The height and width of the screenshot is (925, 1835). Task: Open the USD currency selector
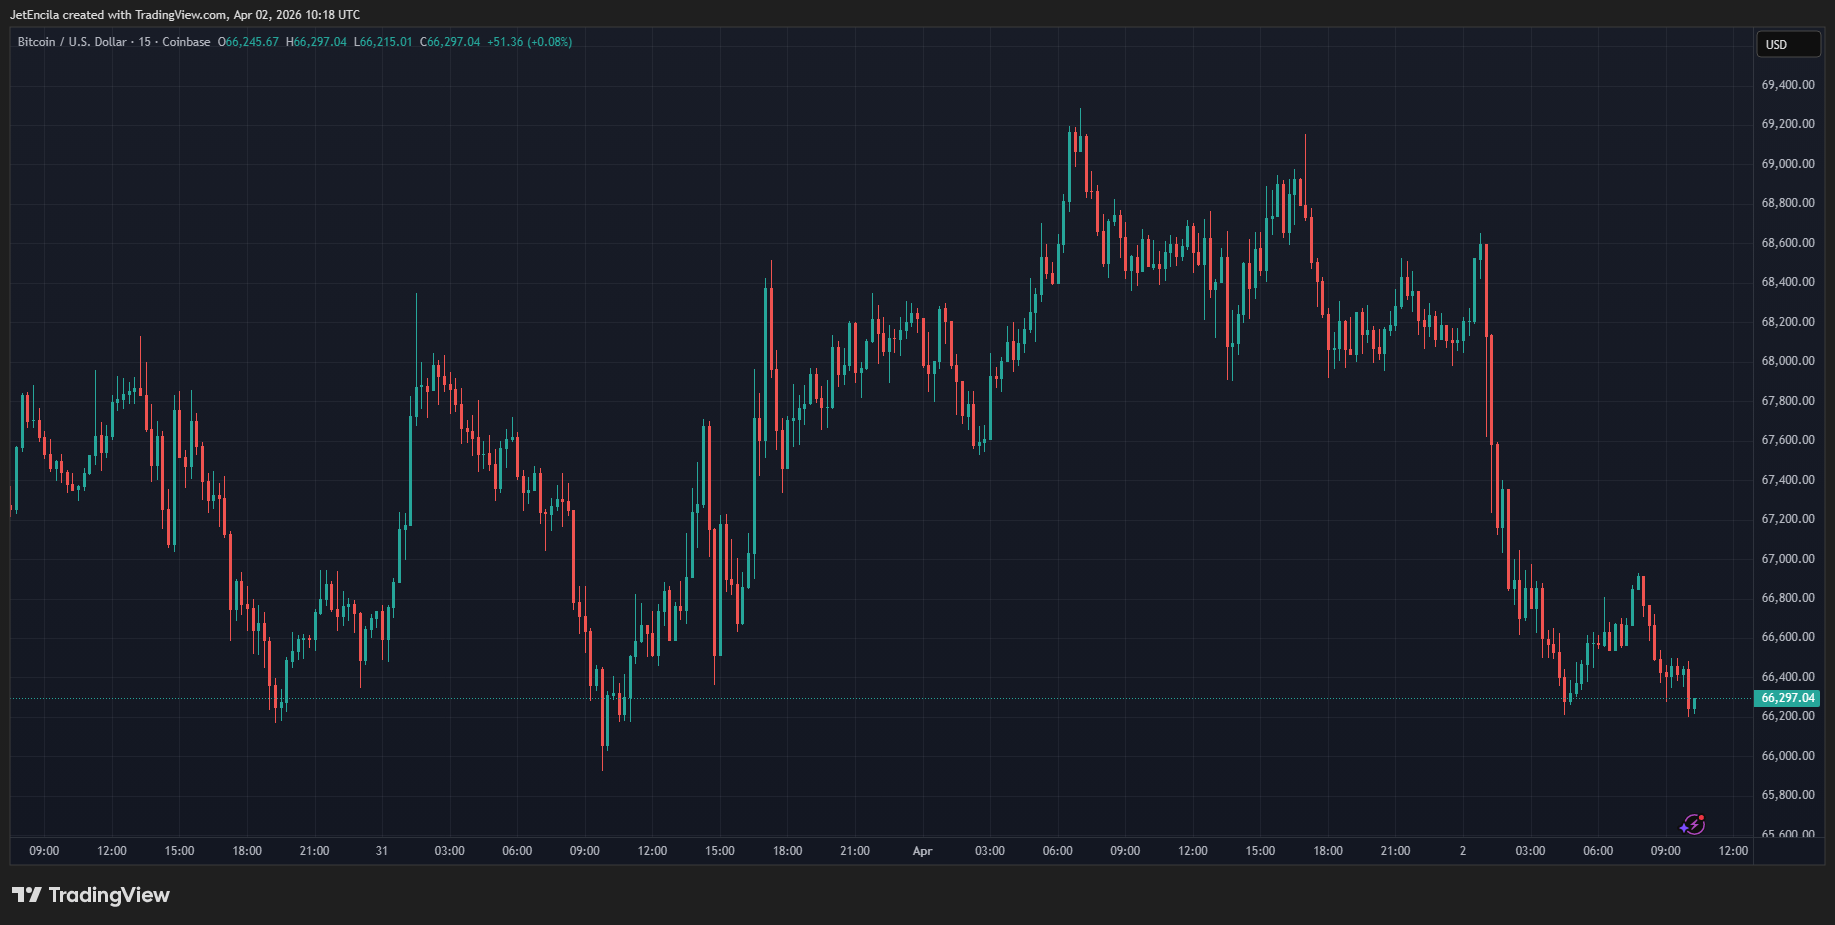coord(1787,44)
